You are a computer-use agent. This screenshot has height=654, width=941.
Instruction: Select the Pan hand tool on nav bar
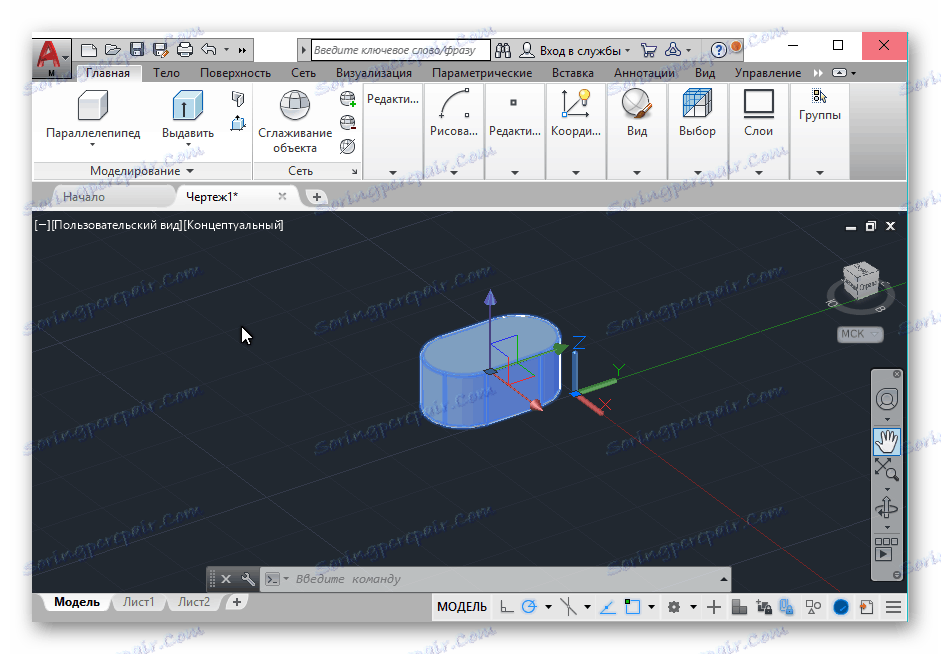click(887, 442)
